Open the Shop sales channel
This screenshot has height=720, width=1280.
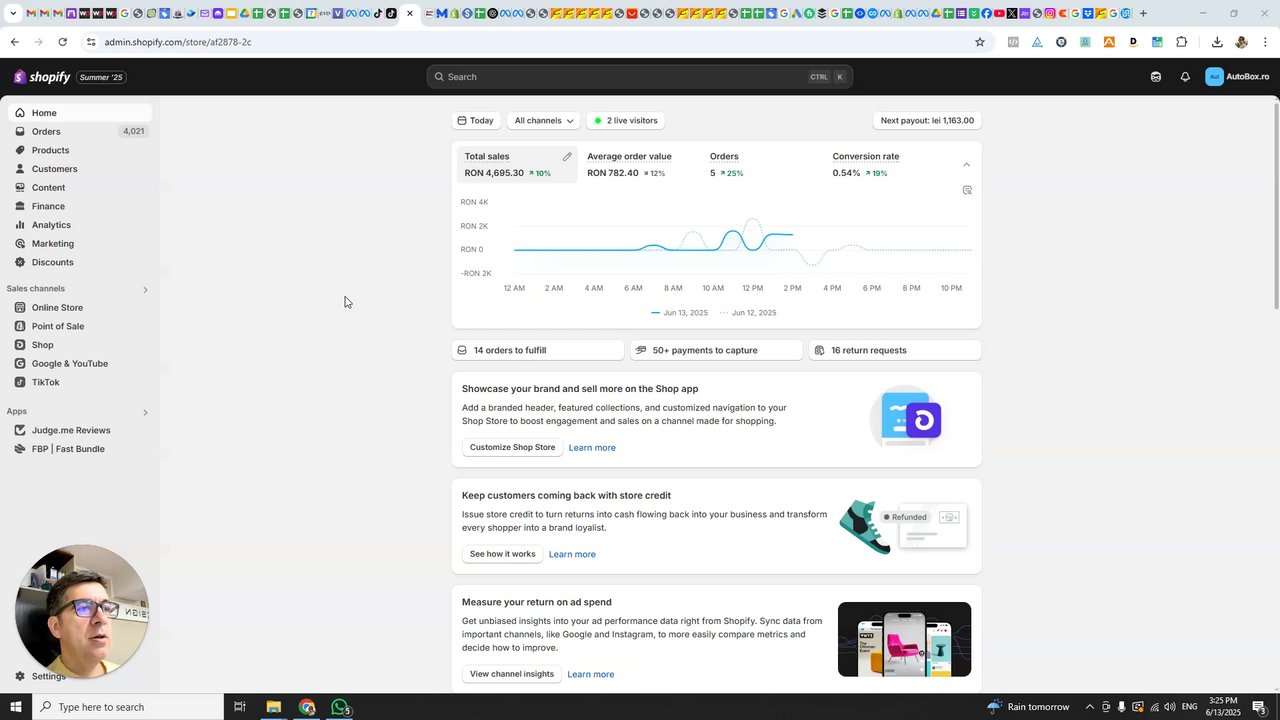point(78,345)
